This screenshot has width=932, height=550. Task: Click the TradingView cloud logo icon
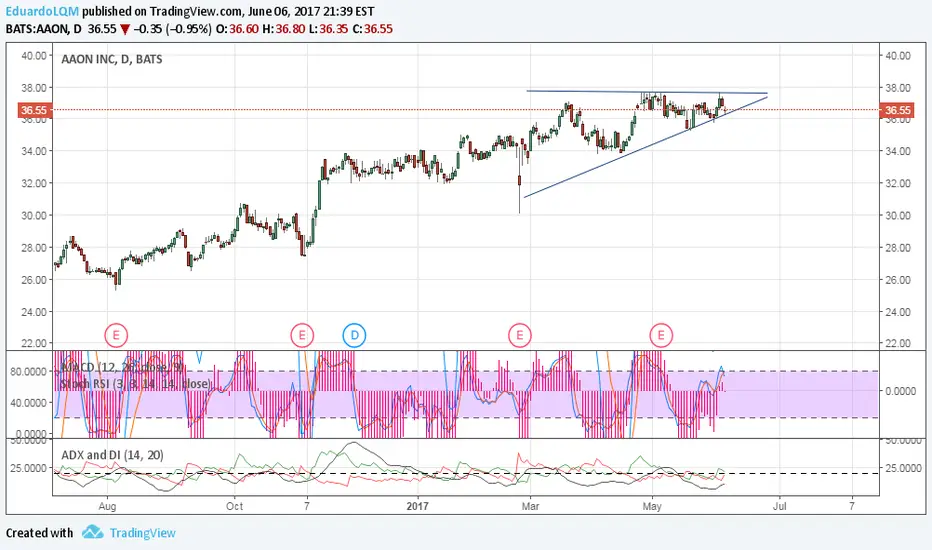tap(93, 532)
